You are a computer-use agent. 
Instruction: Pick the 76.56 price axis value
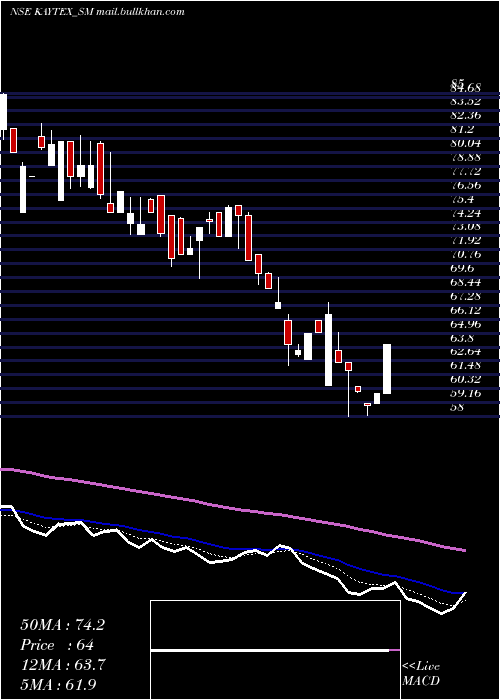466,185
